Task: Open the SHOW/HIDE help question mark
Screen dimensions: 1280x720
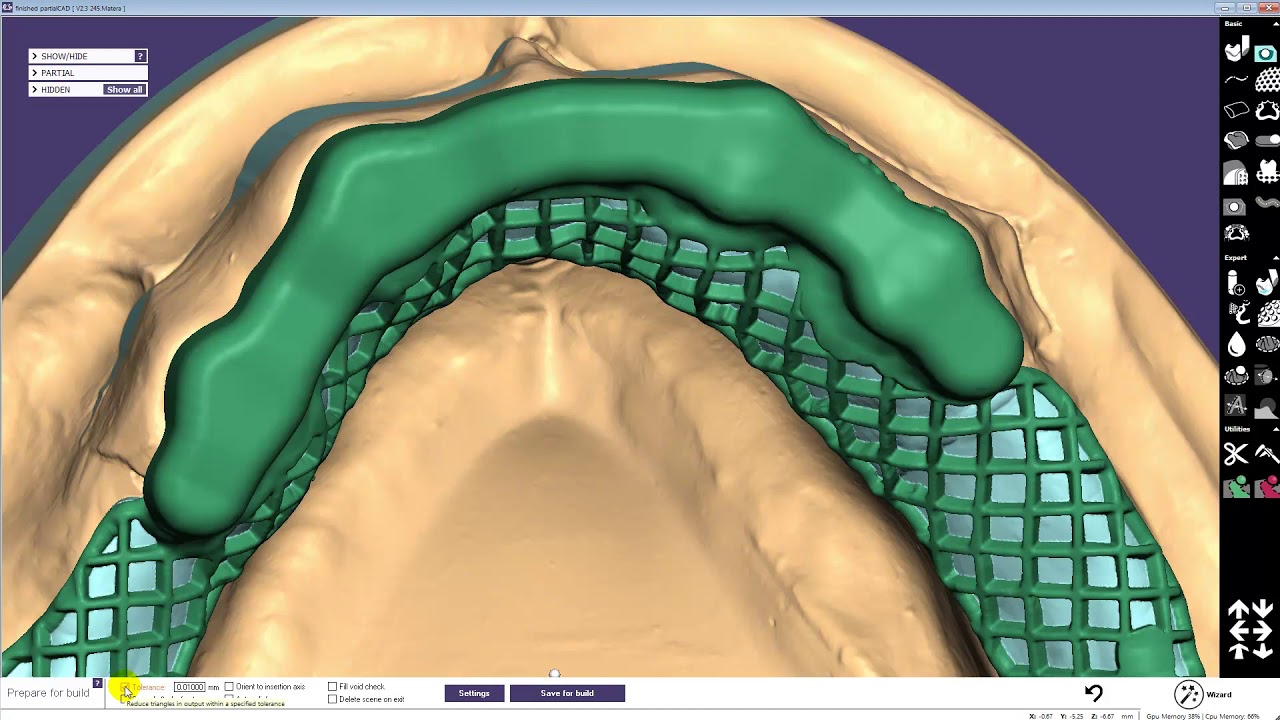Action: click(140, 56)
